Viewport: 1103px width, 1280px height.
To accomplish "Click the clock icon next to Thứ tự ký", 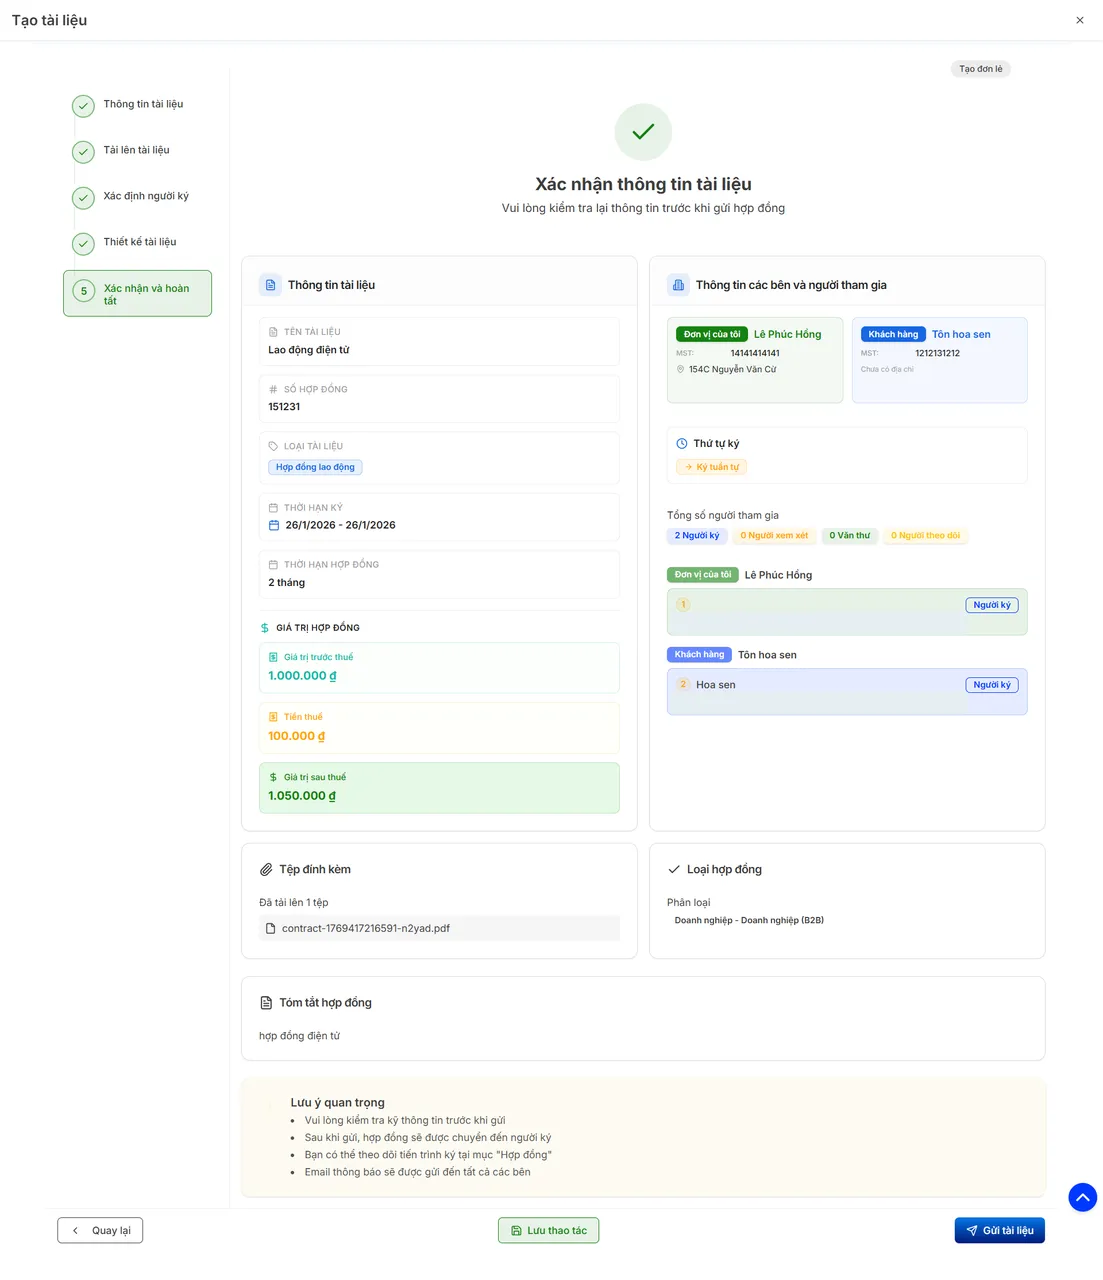I will pyautogui.click(x=682, y=444).
